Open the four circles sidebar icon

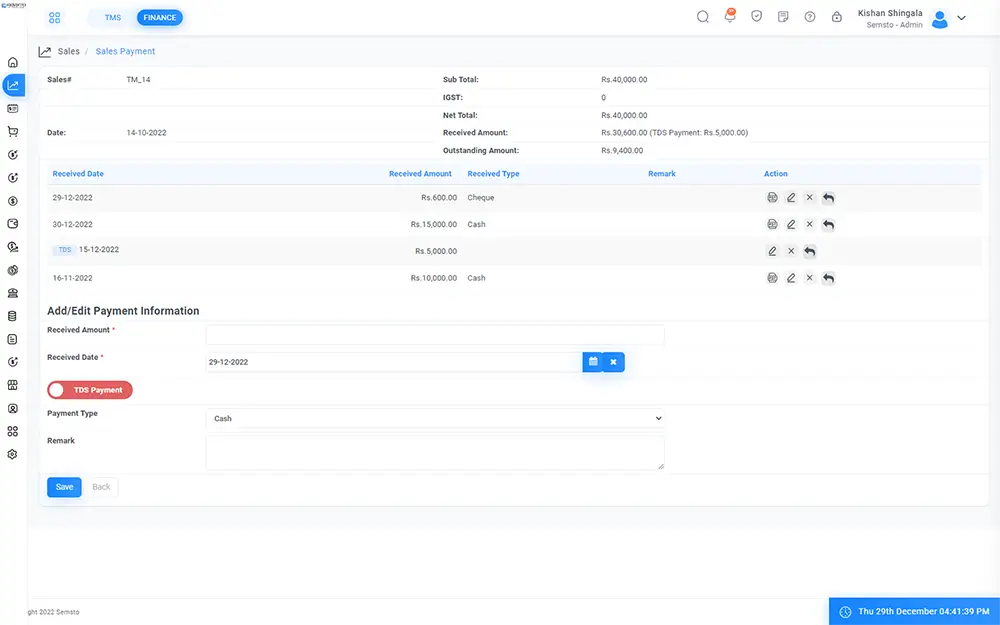click(13, 431)
